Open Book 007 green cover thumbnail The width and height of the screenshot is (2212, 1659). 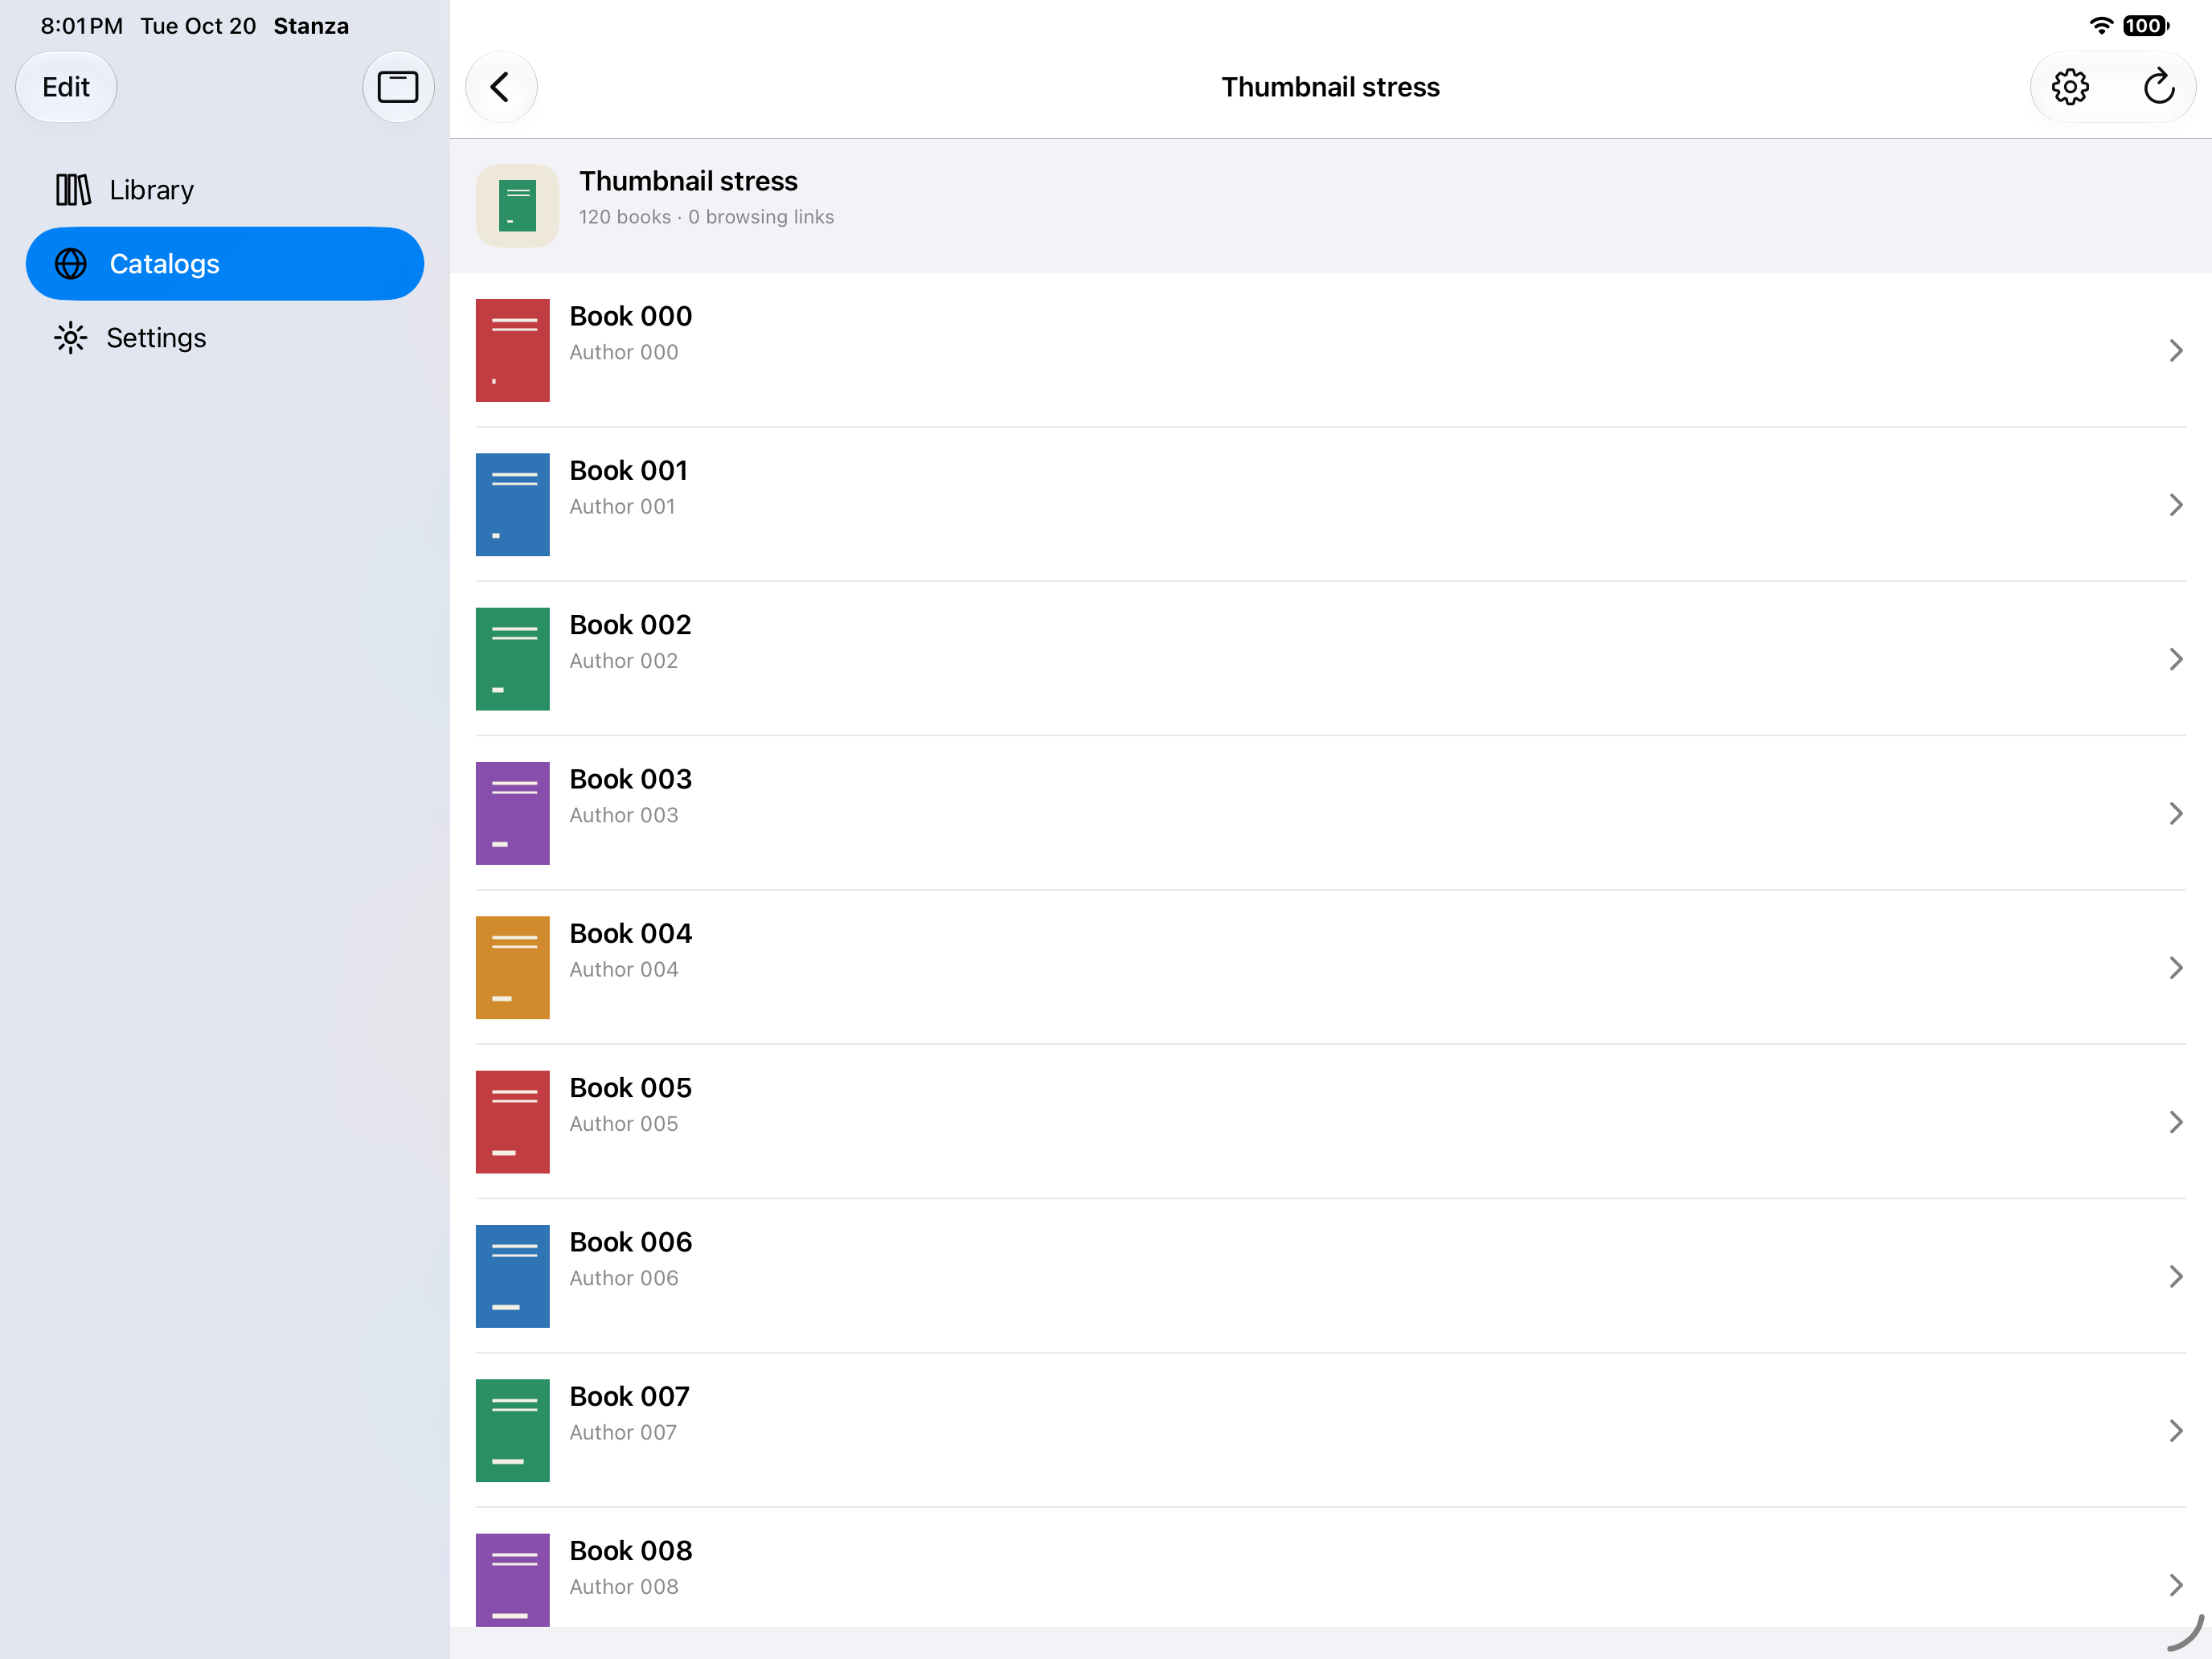[512, 1430]
